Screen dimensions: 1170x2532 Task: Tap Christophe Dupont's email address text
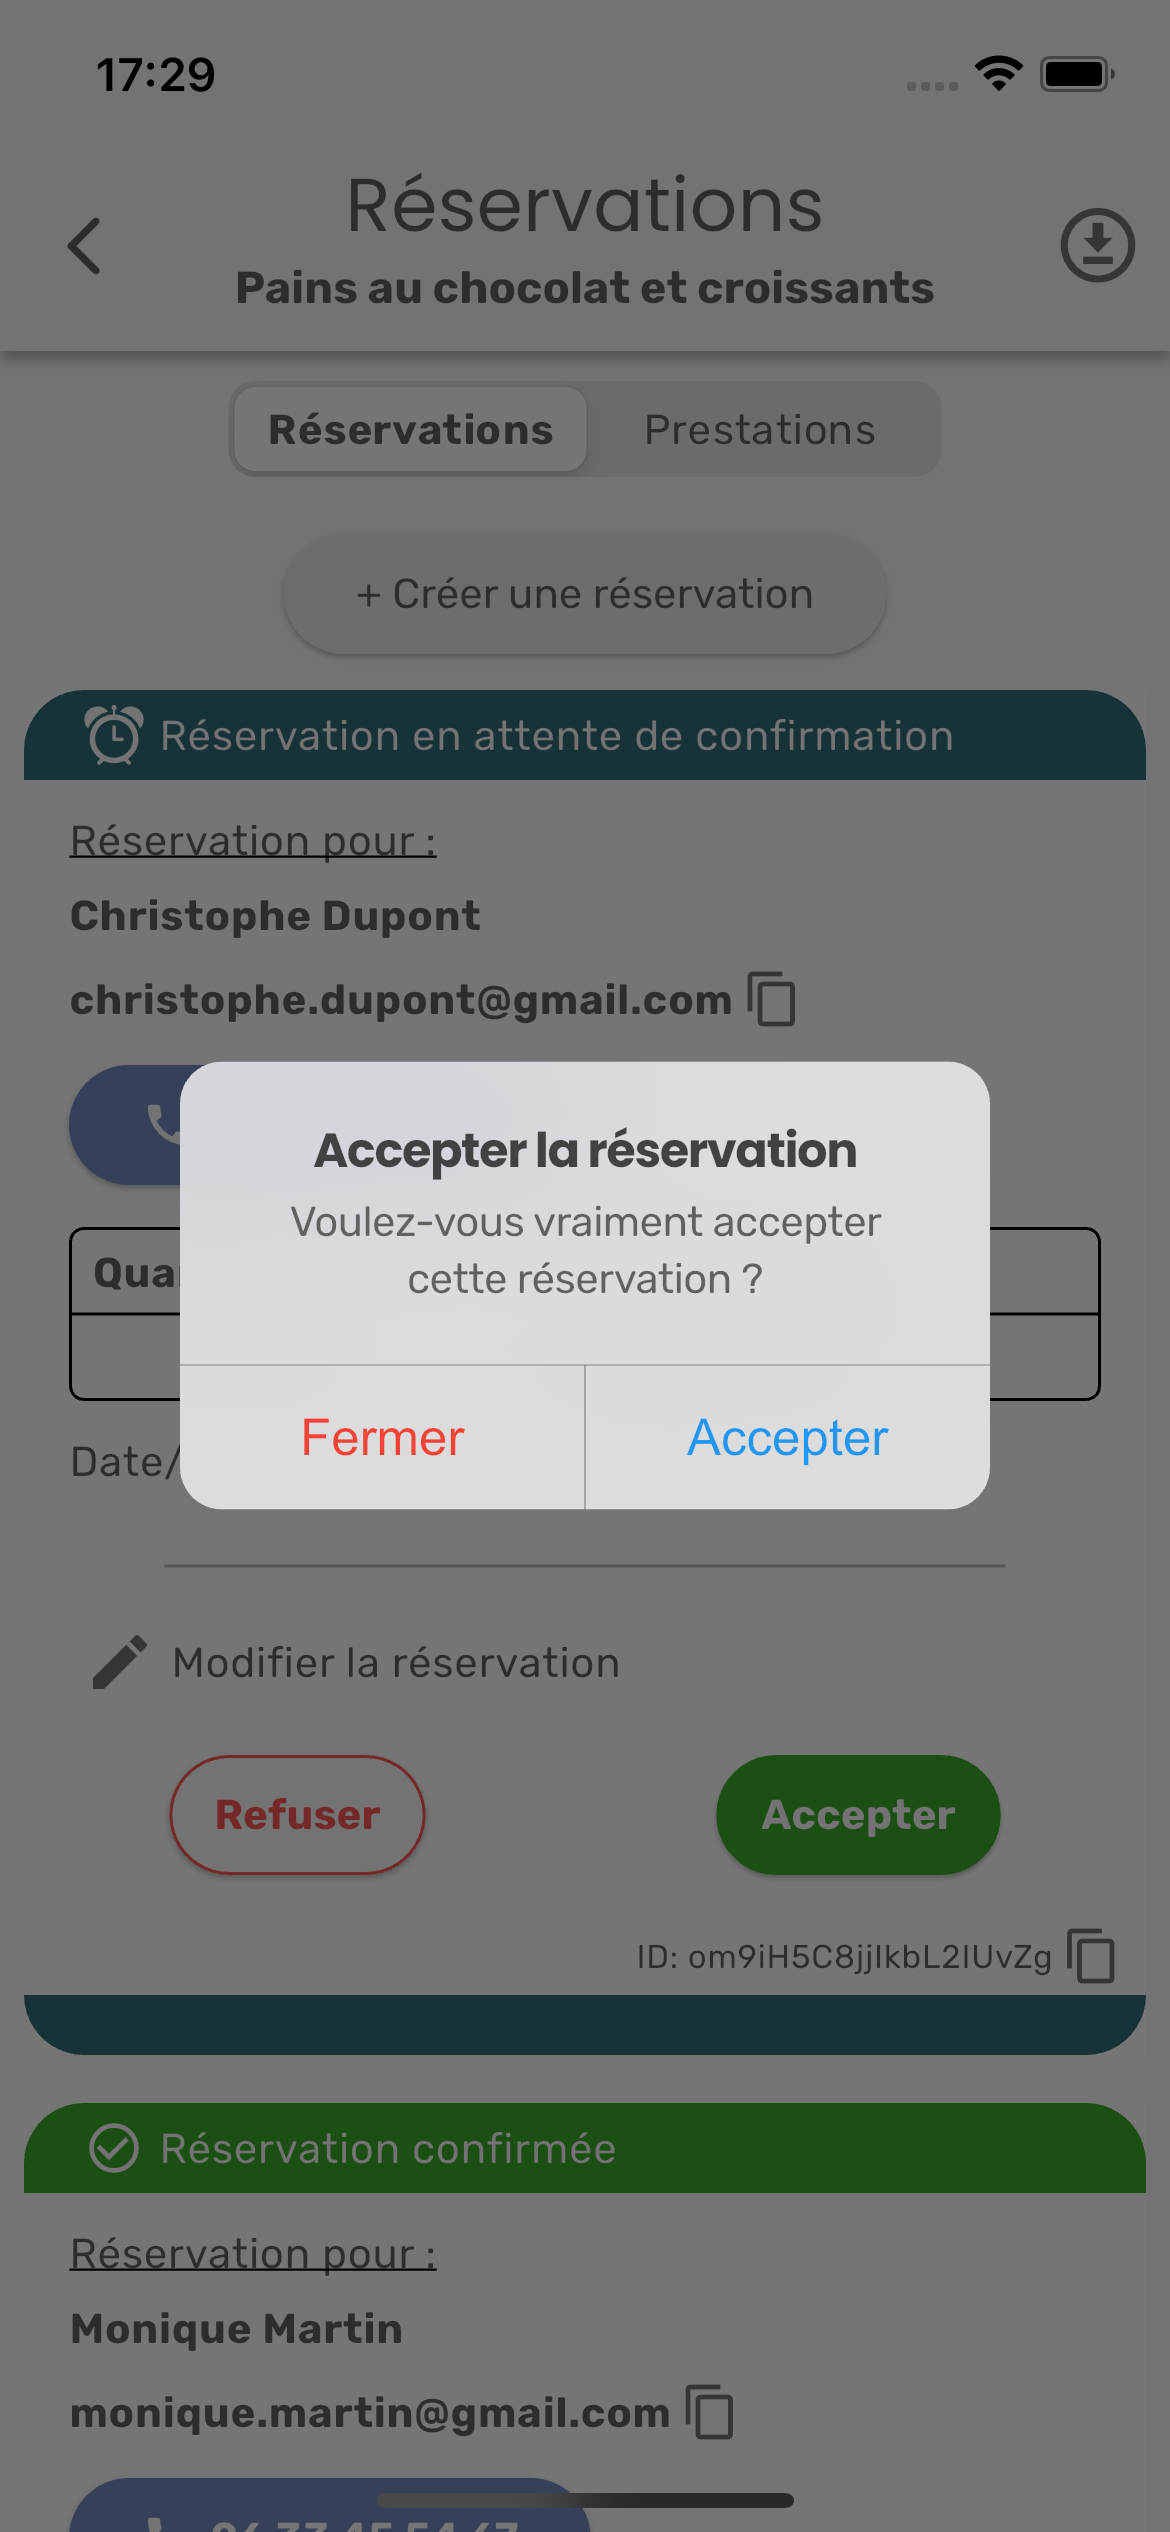[400, 1000]
